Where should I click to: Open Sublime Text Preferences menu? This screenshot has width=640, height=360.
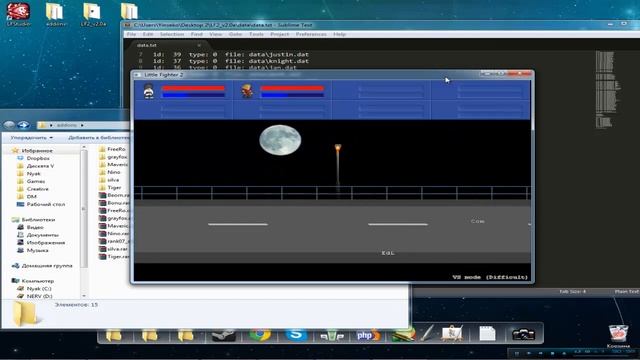point(311,34)
